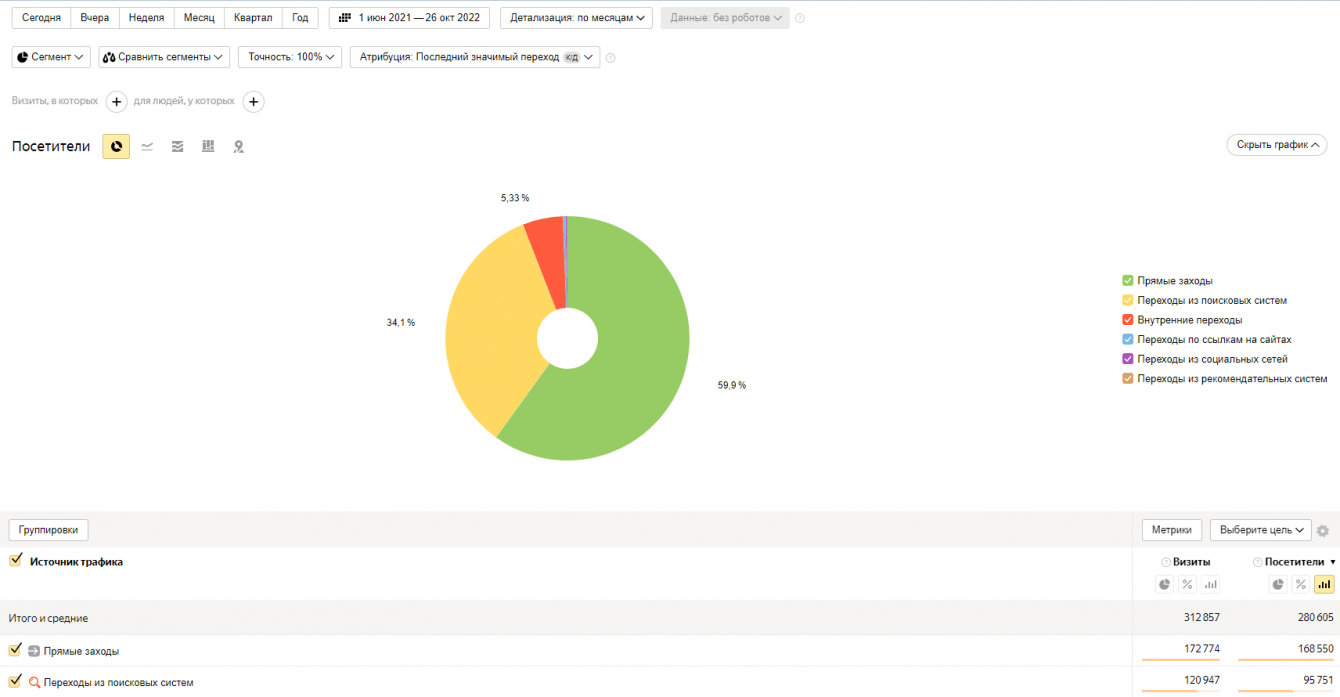Switch to the stacked area chart icon

click(177, 147)
